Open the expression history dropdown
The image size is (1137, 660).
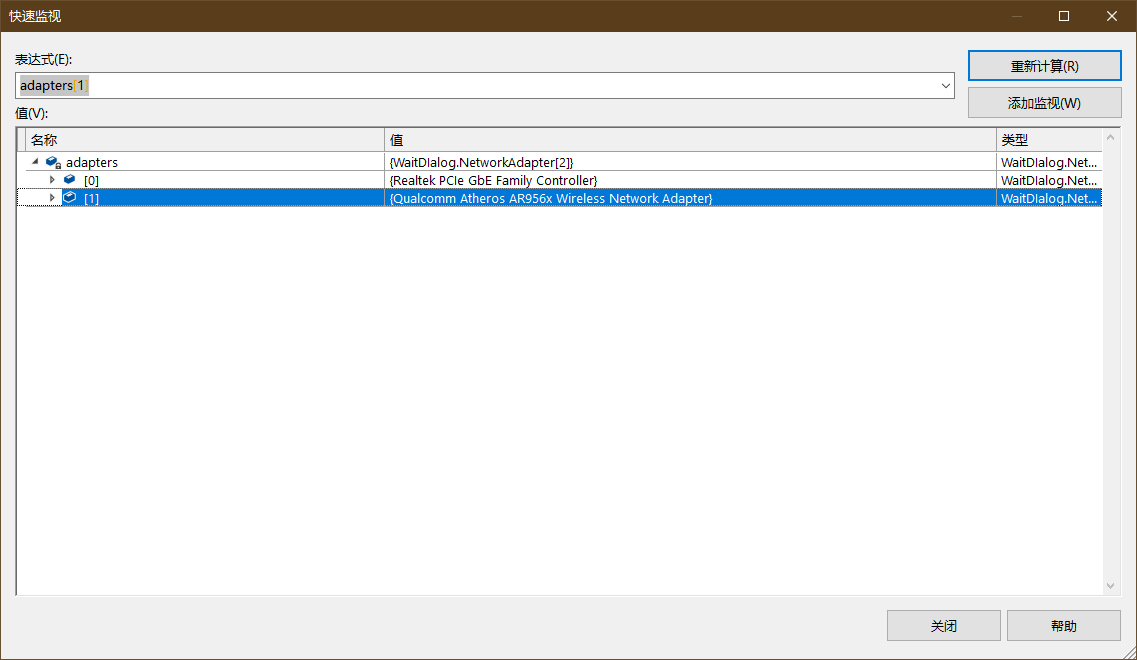pyautogui.click(x=945, y=86)
